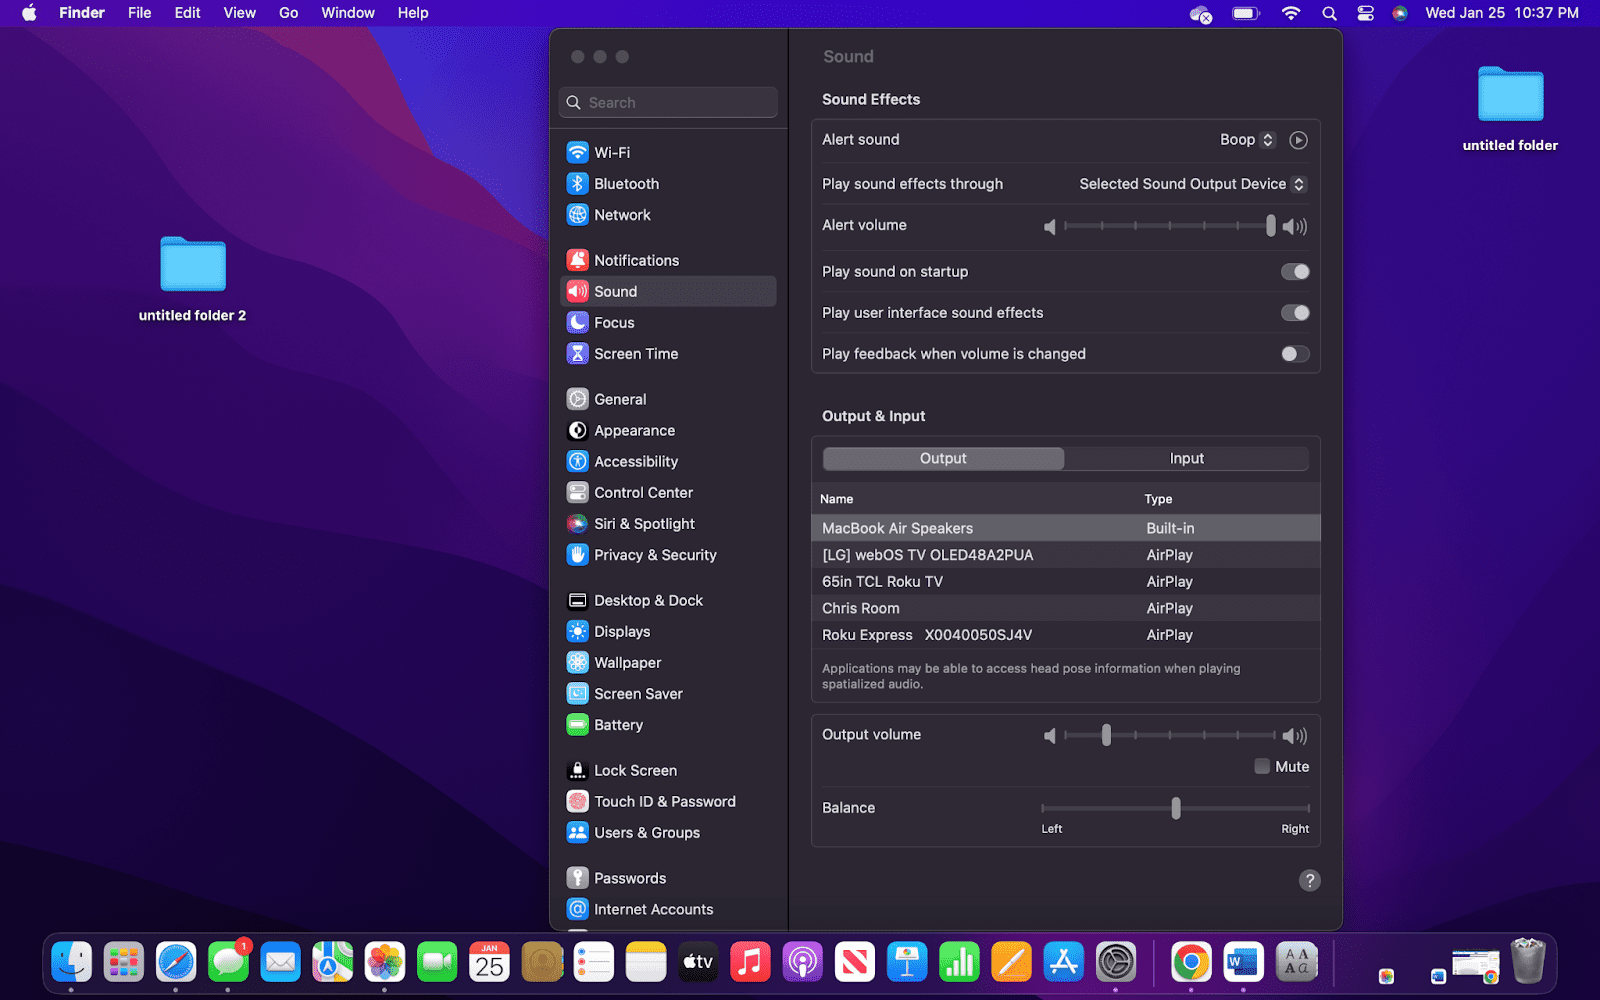Open Bluetooth settings pane

point(668,184)
